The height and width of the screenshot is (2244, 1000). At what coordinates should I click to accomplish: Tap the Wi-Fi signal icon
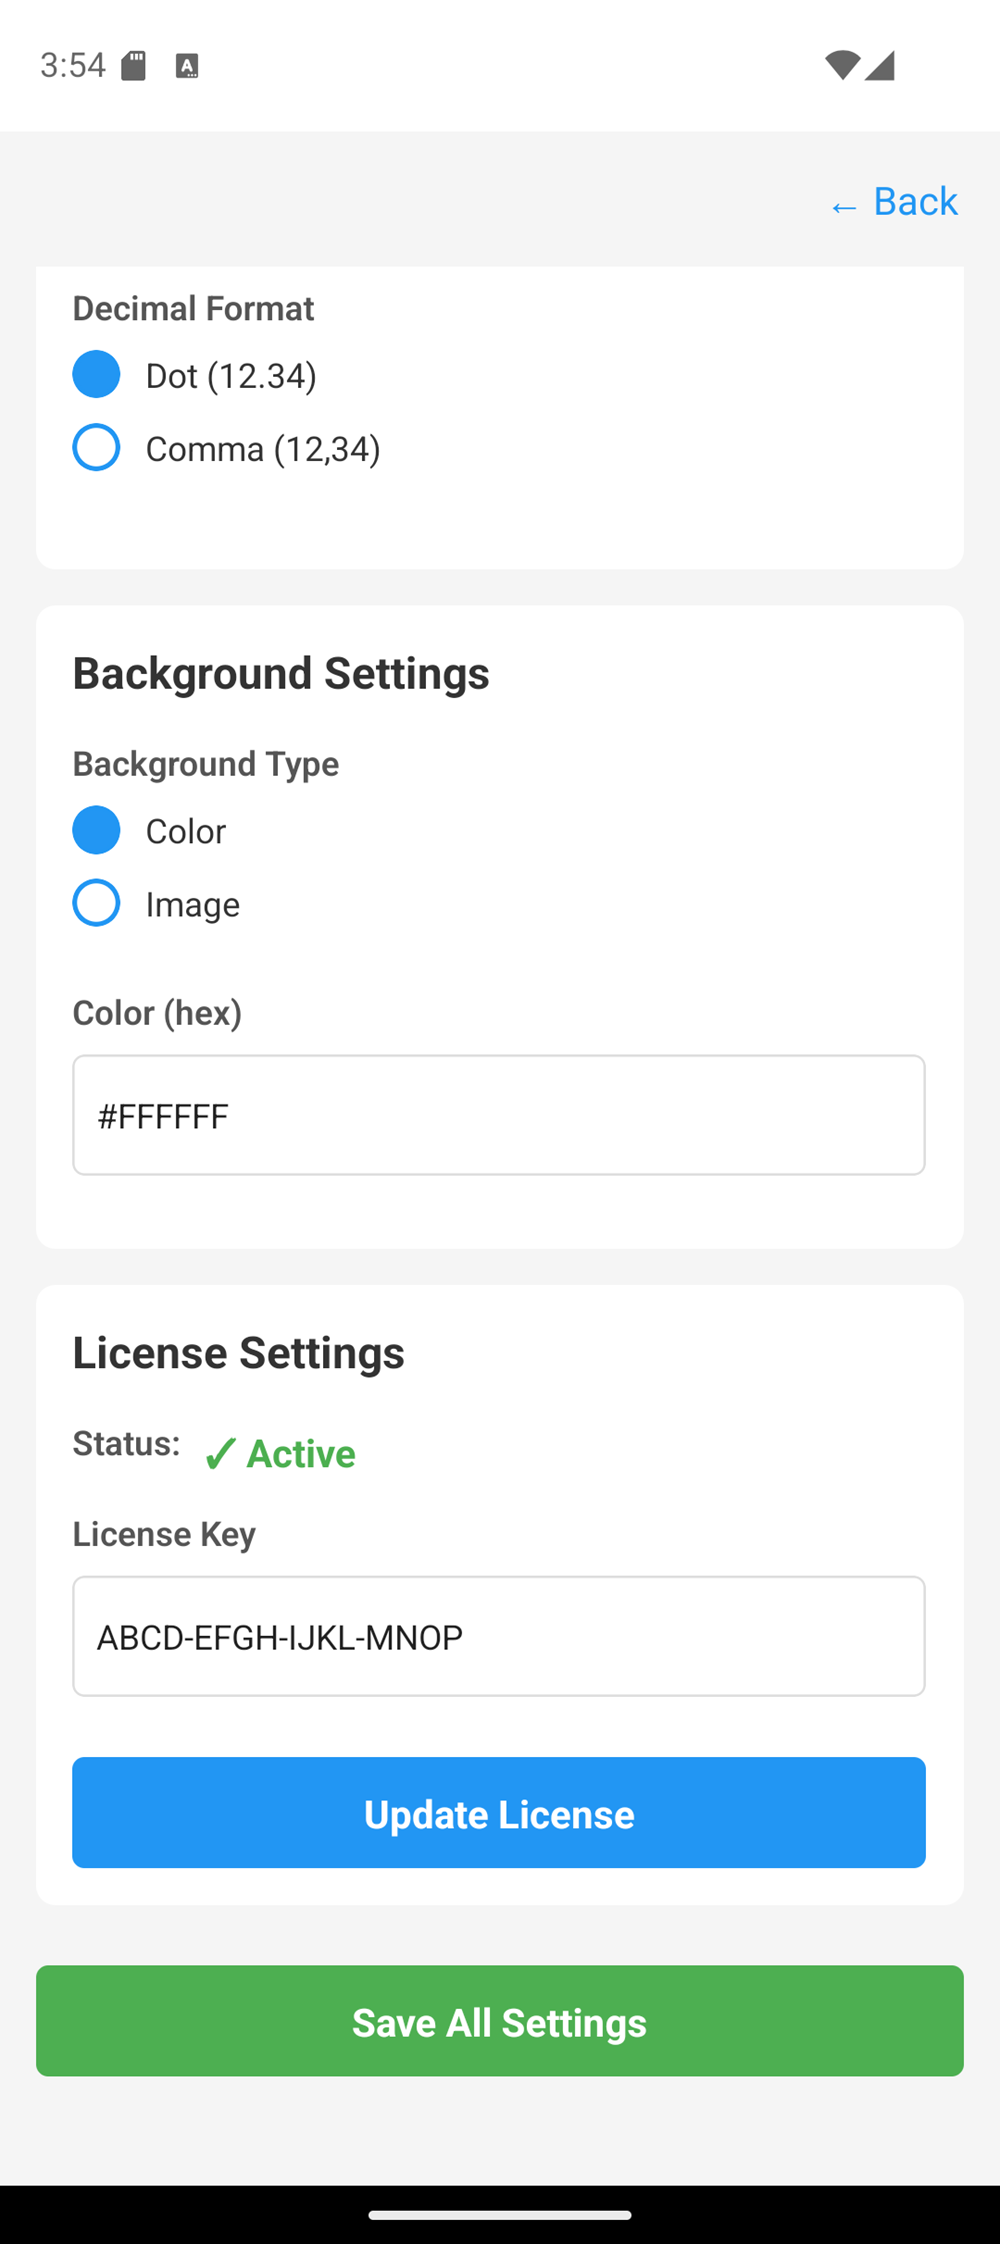pyautogui.click(x=843, y=65)
